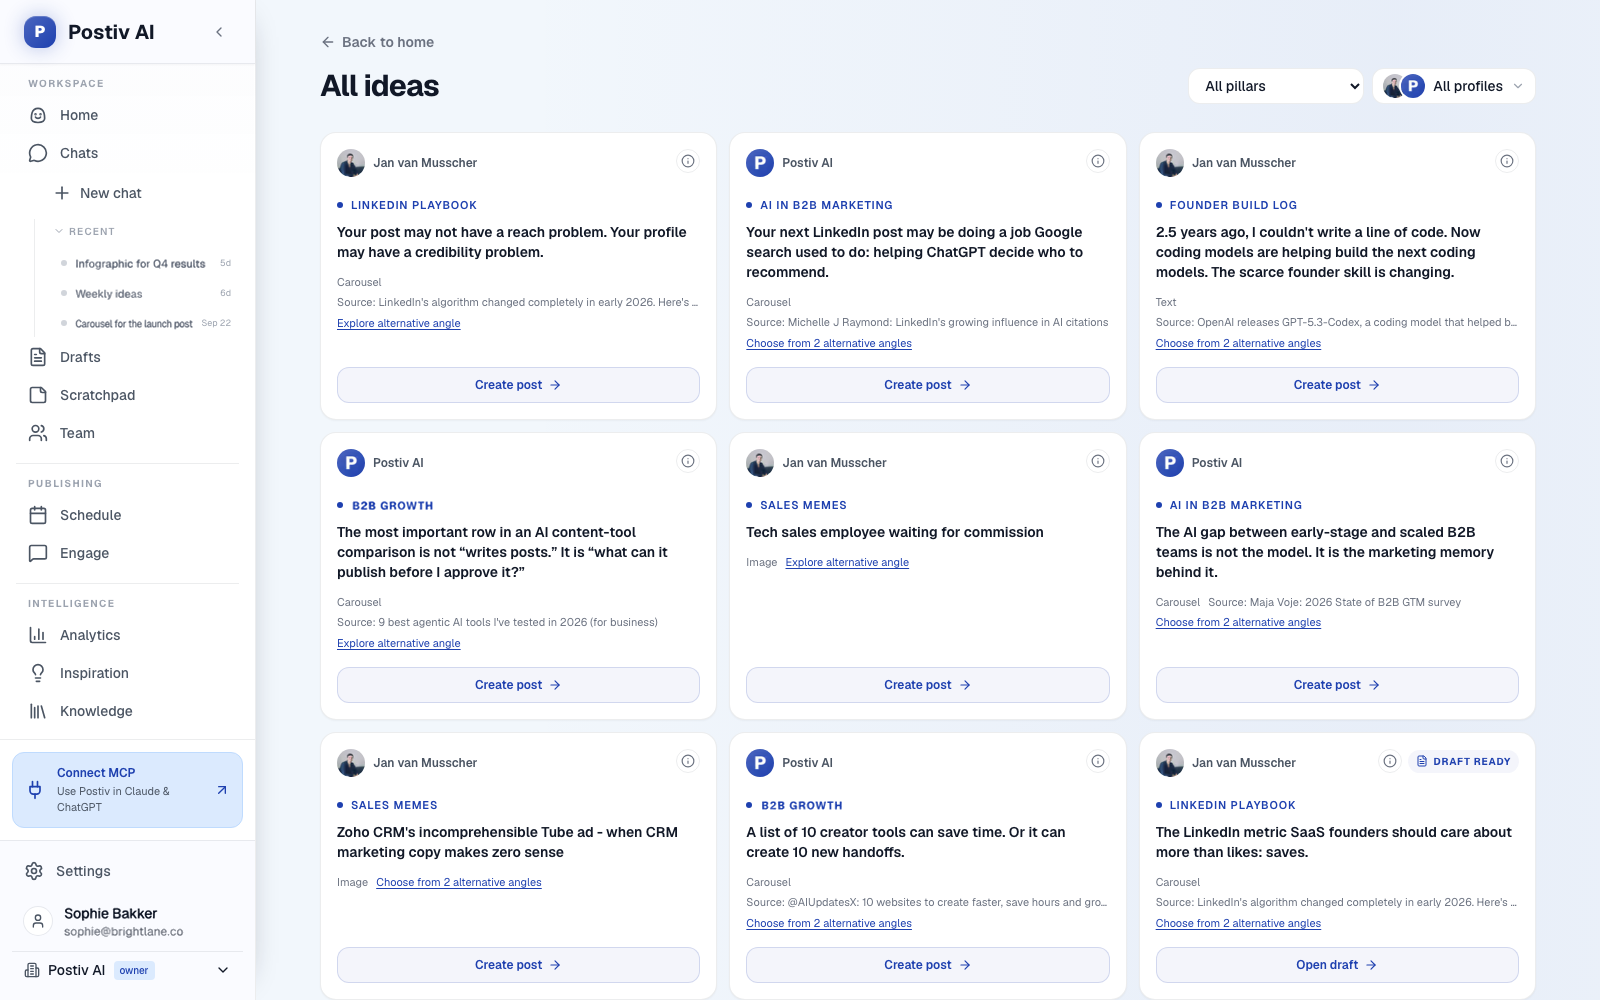Open the Connect MCP external link arrow
The width and height of the screenshot is (1600, 1000).
[x=222, y=790]
